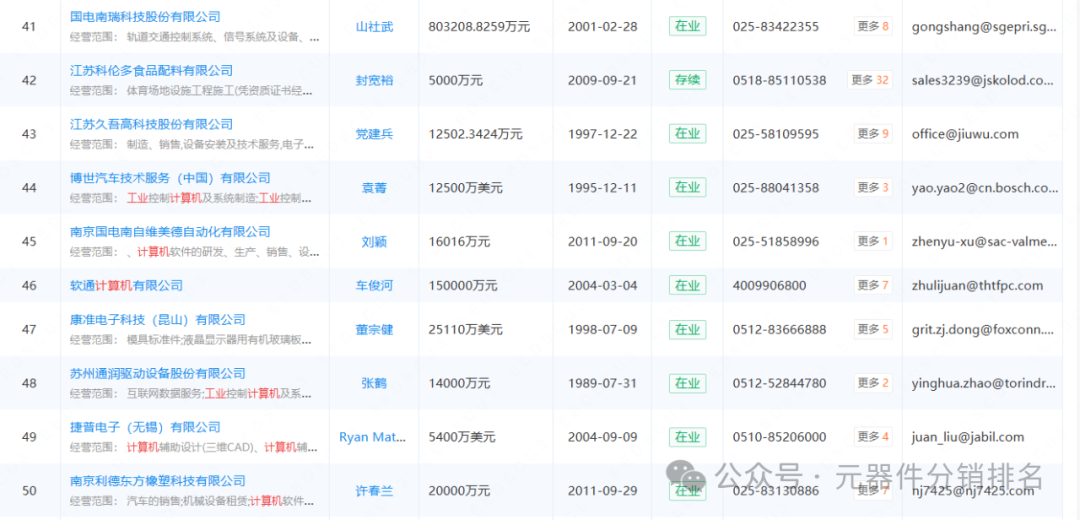Viewport: 1080px width, 520px height.
Task: View legal representative 车俊河
Action: click(x=374, y=285)
